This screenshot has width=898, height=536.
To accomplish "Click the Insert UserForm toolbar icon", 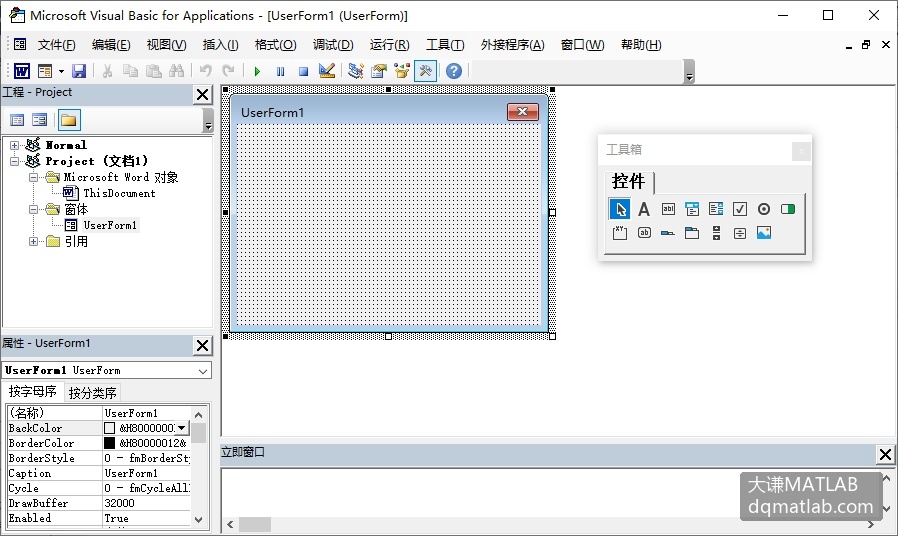I will tap(45, 71).
